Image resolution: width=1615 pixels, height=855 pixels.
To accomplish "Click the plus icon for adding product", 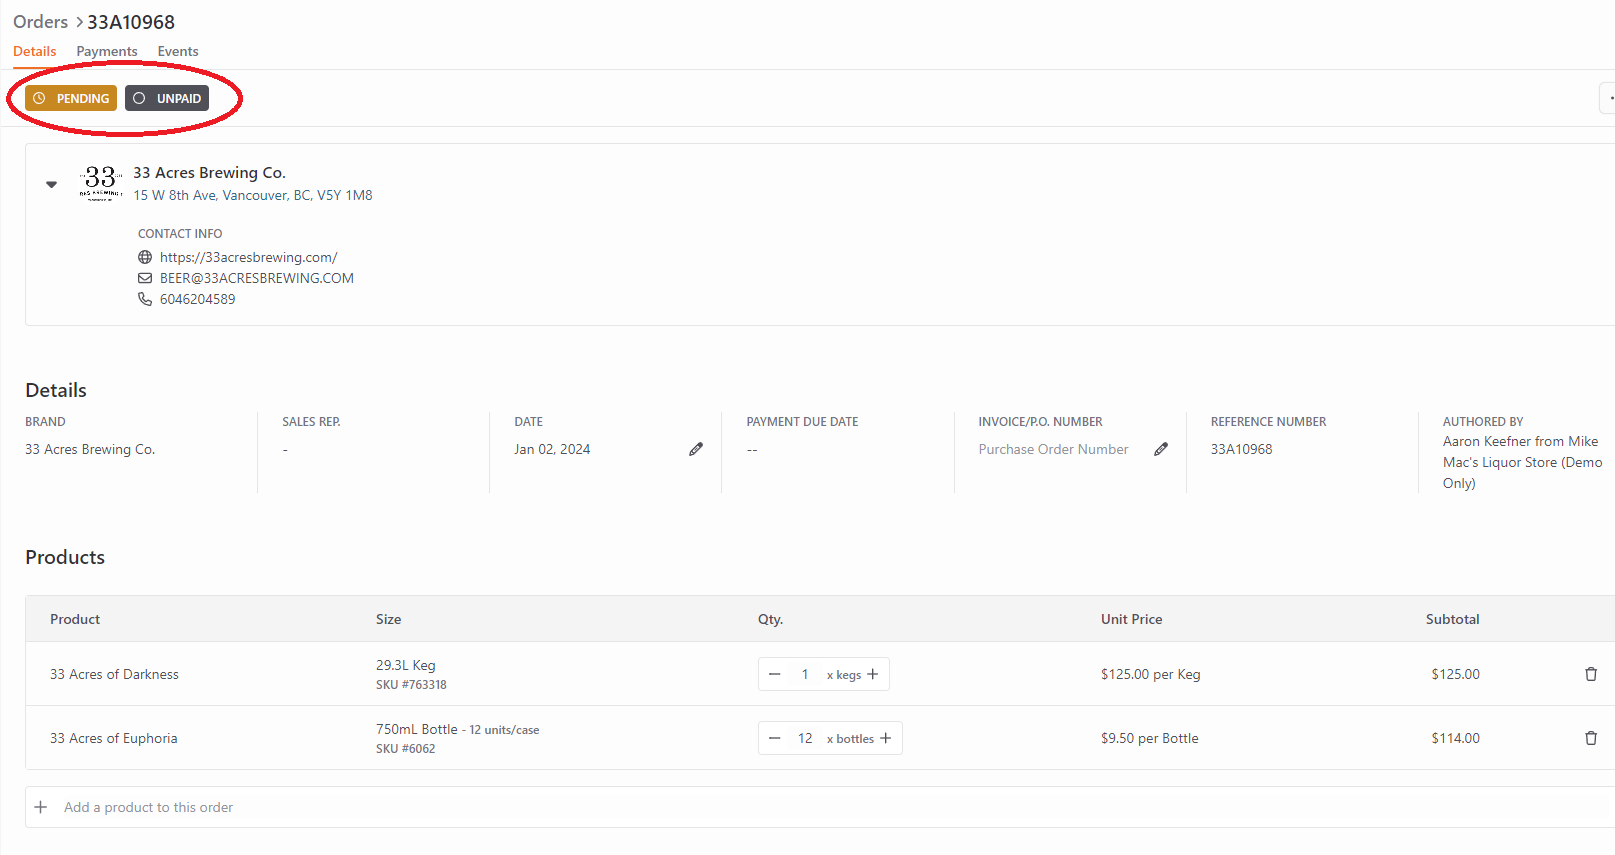I will [41, 807].
